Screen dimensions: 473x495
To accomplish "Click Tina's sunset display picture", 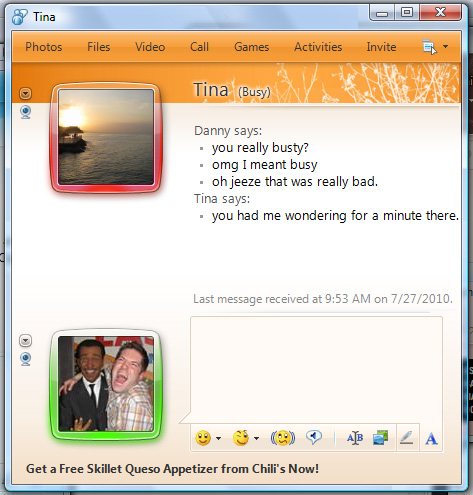I will (x=106, y=137).
